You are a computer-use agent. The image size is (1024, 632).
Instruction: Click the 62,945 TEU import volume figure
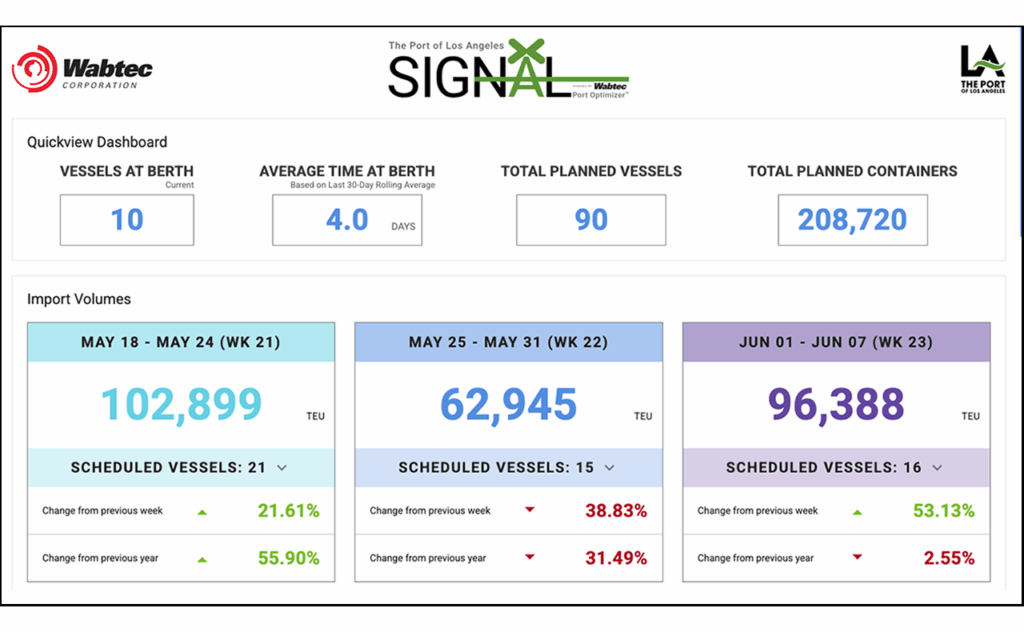(509, 405)
